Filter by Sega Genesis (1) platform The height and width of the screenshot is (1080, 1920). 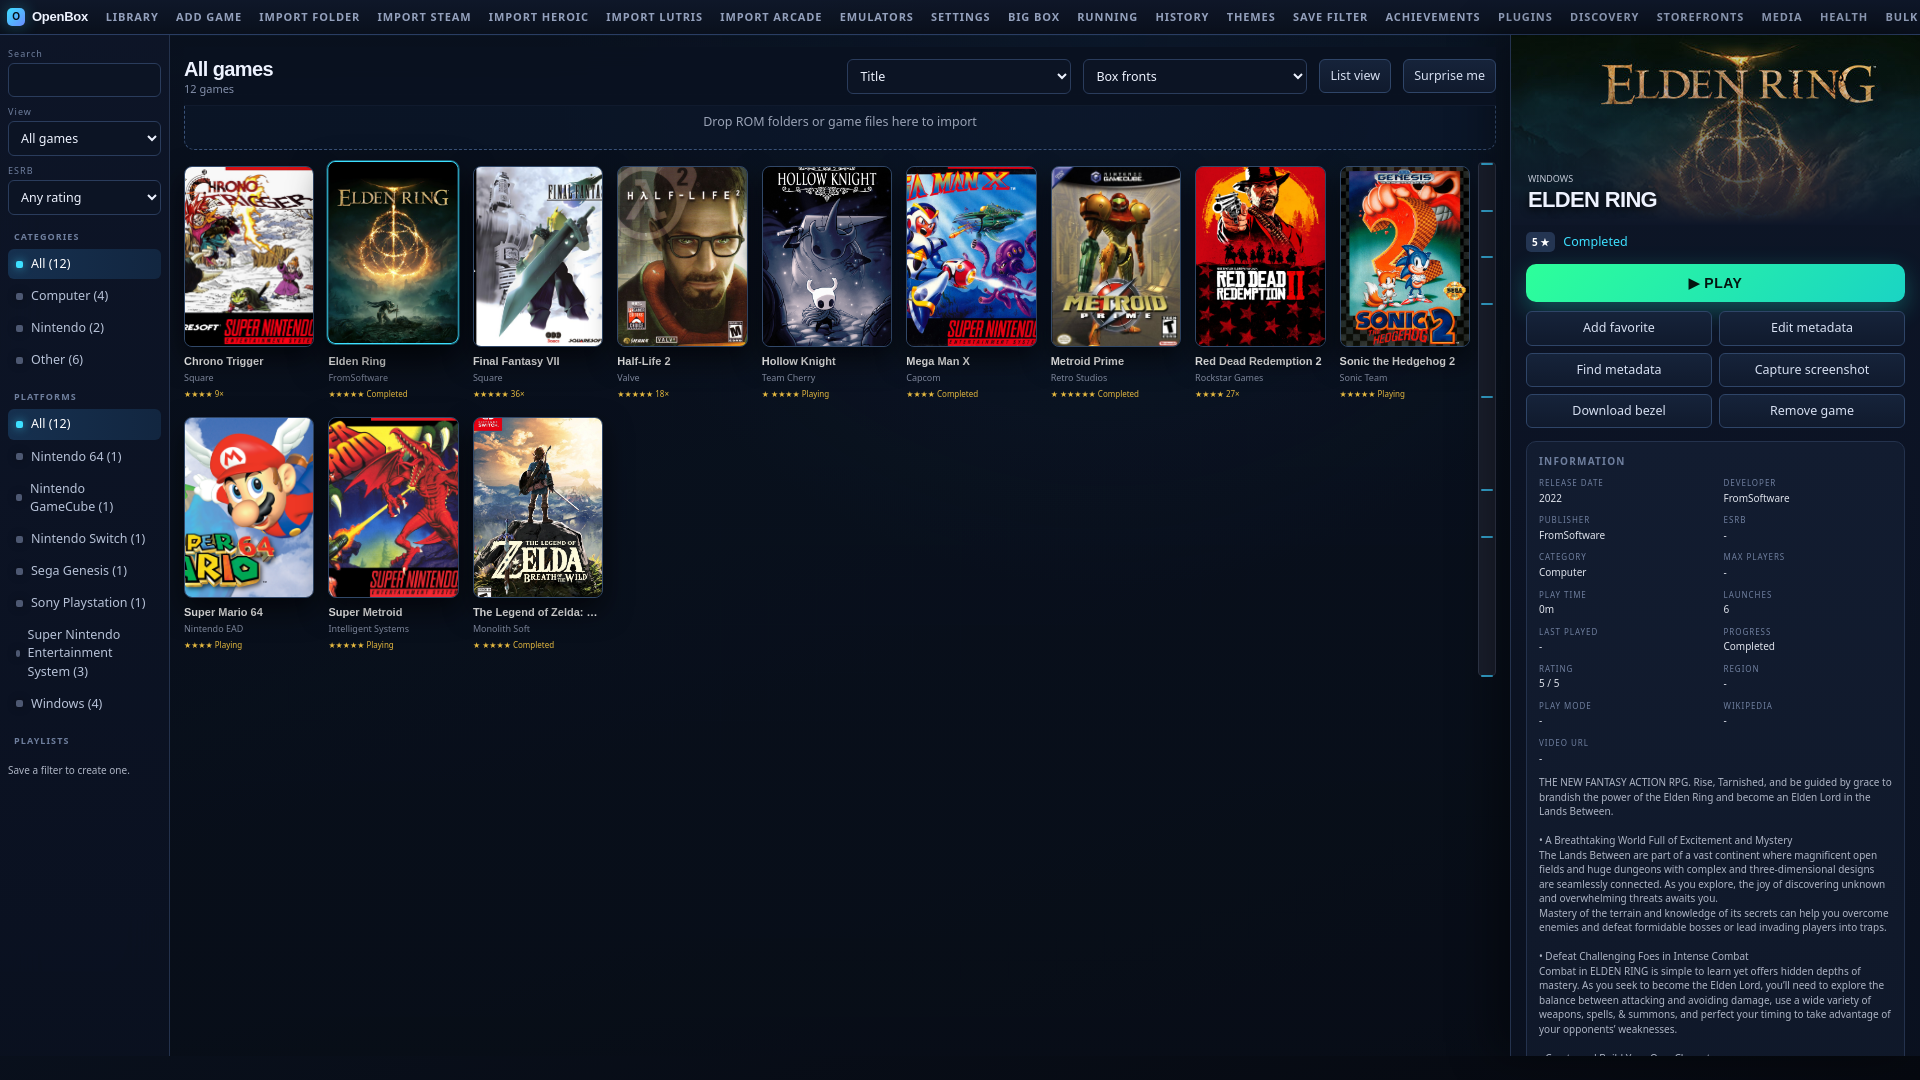[84, 571]
